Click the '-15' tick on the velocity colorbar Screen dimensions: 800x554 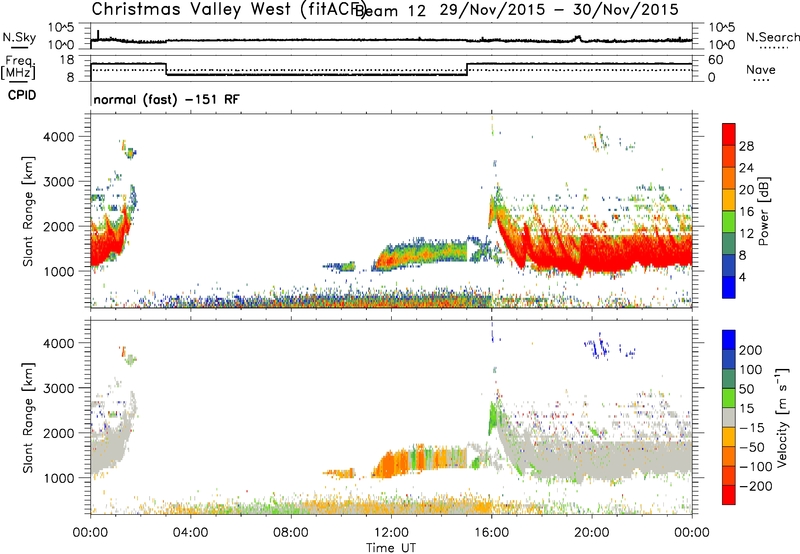click(752, 428)
